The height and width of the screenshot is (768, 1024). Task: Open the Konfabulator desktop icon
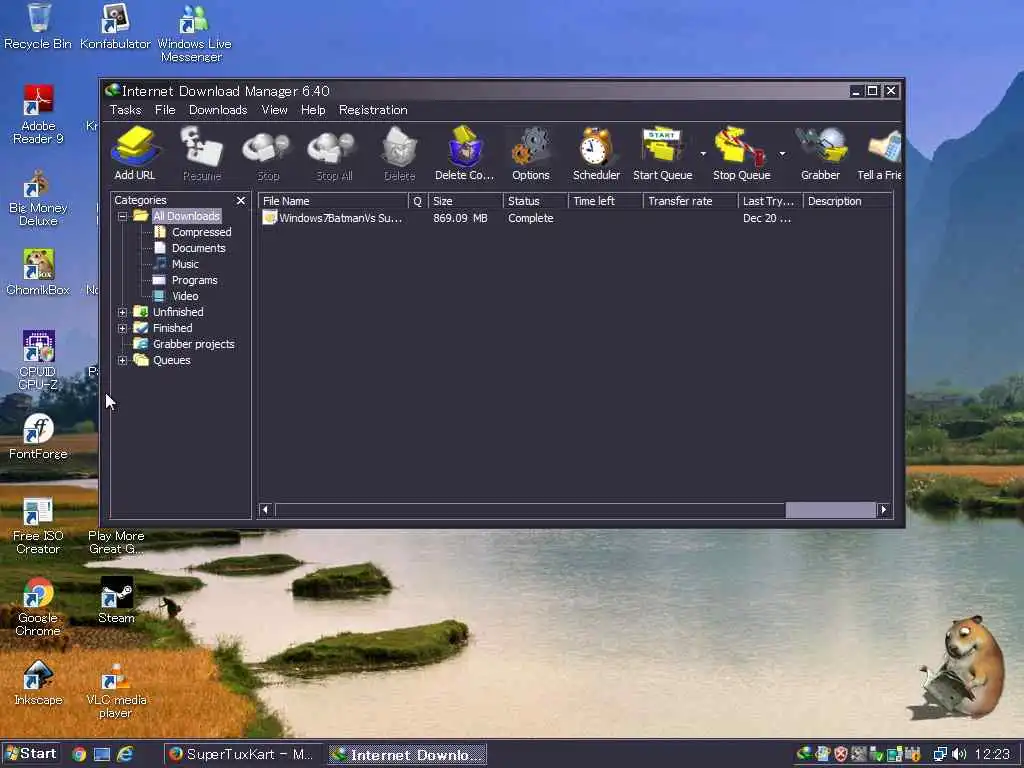[x=116, y=26]
